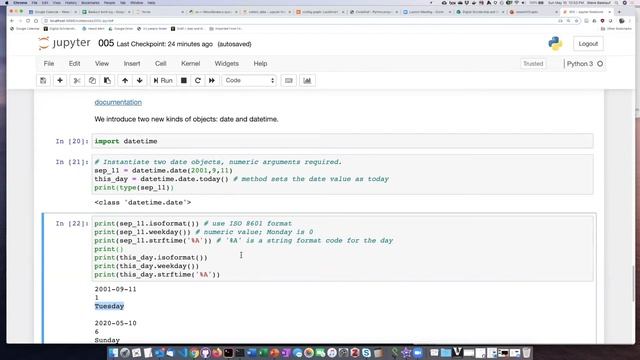Image resolution: width=640 pixels, height=360 pixels.
Task: Click browser back arrow
Action: coord(12,20)
